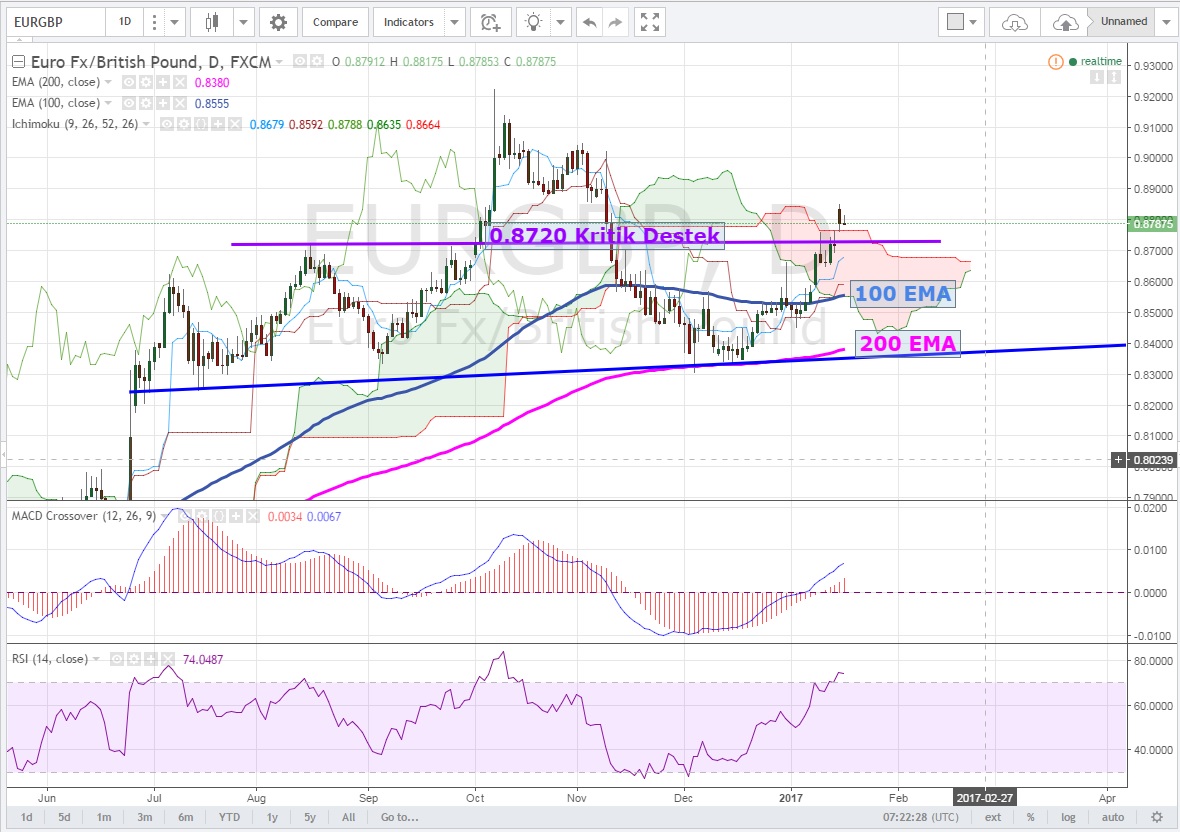Open bottom-right chart settings gear
The height and width of the screenshot is (832, 1180).
[x=1157, y=817]
